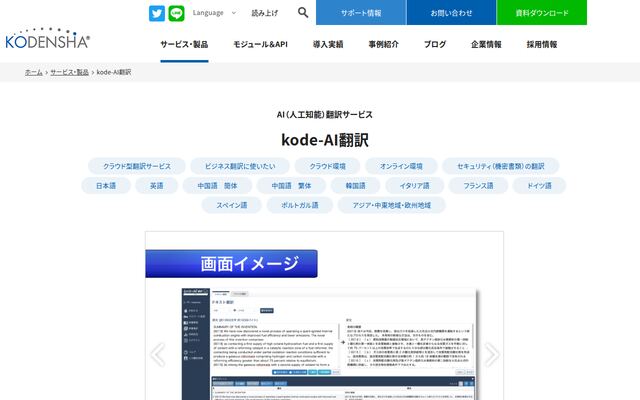Open the サポート情報 button

[361, 13]
